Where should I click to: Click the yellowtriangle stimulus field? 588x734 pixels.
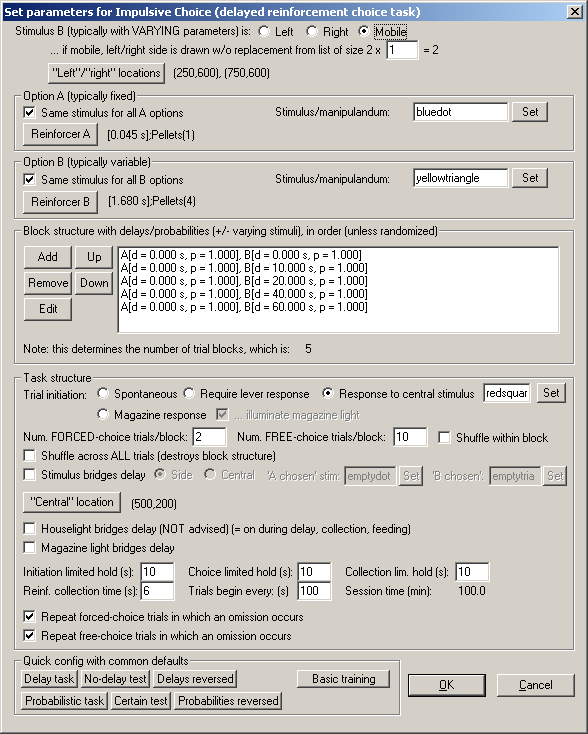pyautogui.click(x=460, y=178)
